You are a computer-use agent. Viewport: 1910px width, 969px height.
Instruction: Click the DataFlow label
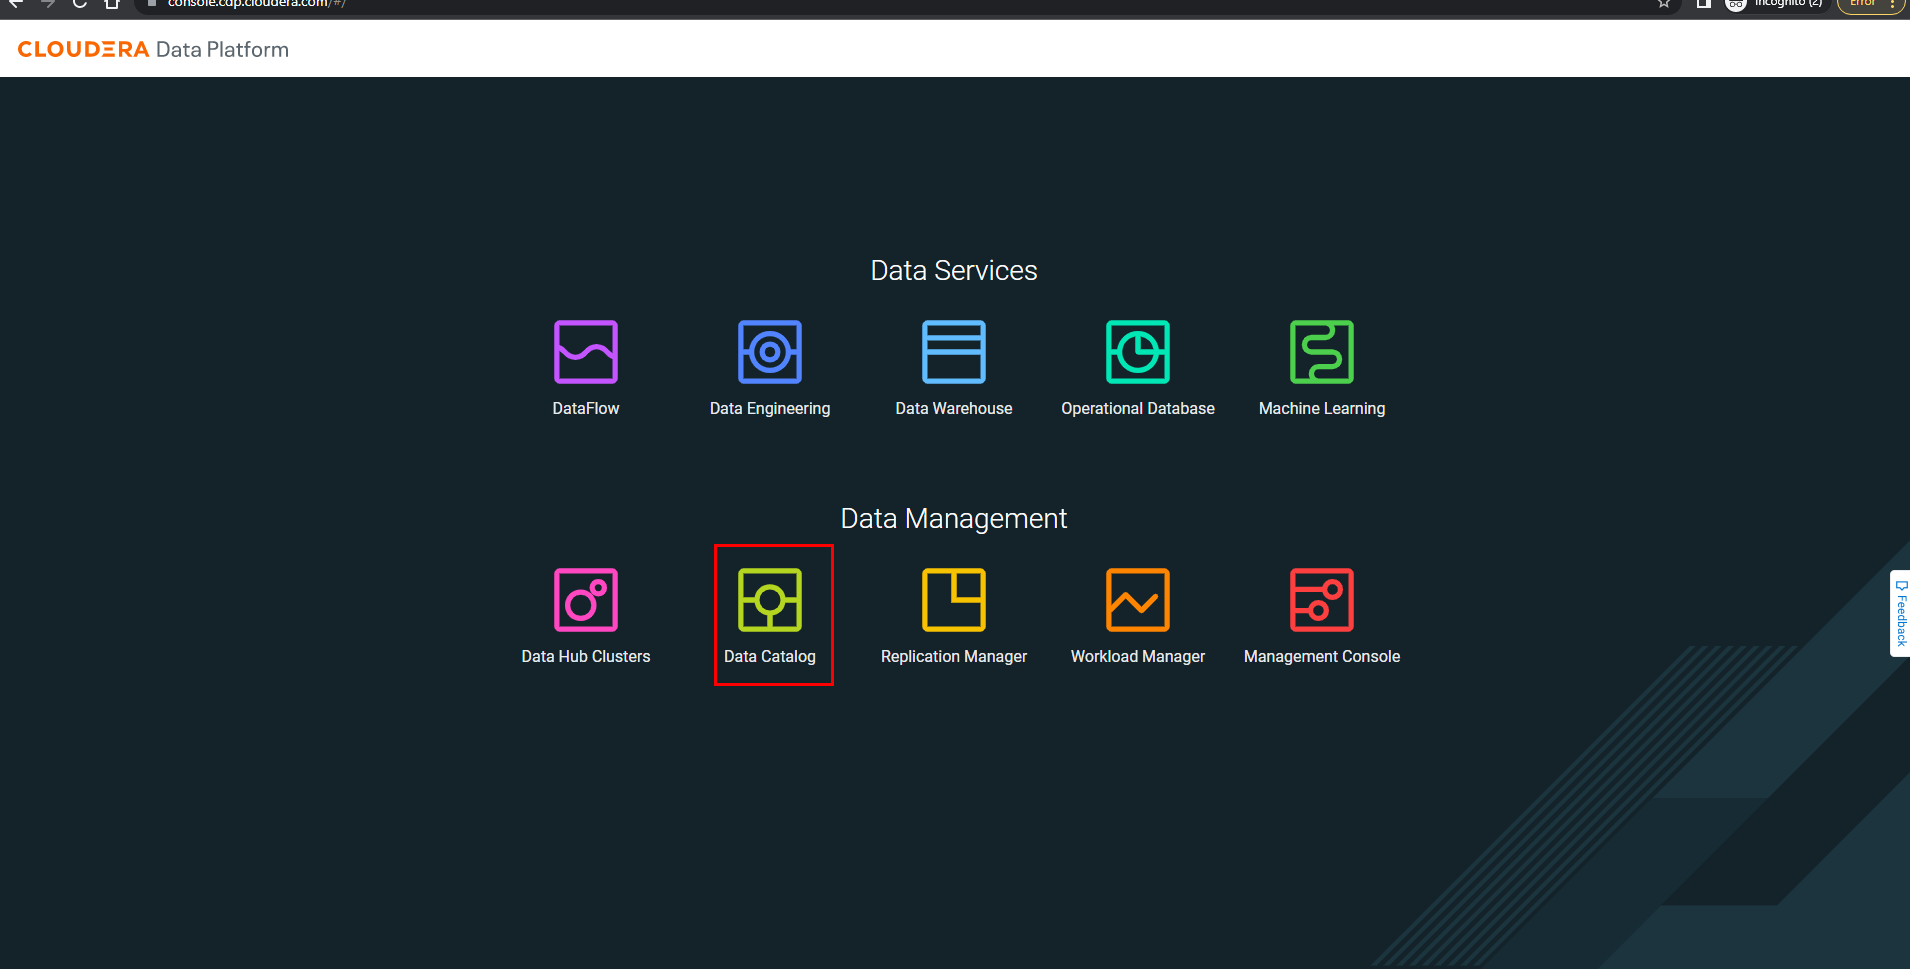(586, 408)
